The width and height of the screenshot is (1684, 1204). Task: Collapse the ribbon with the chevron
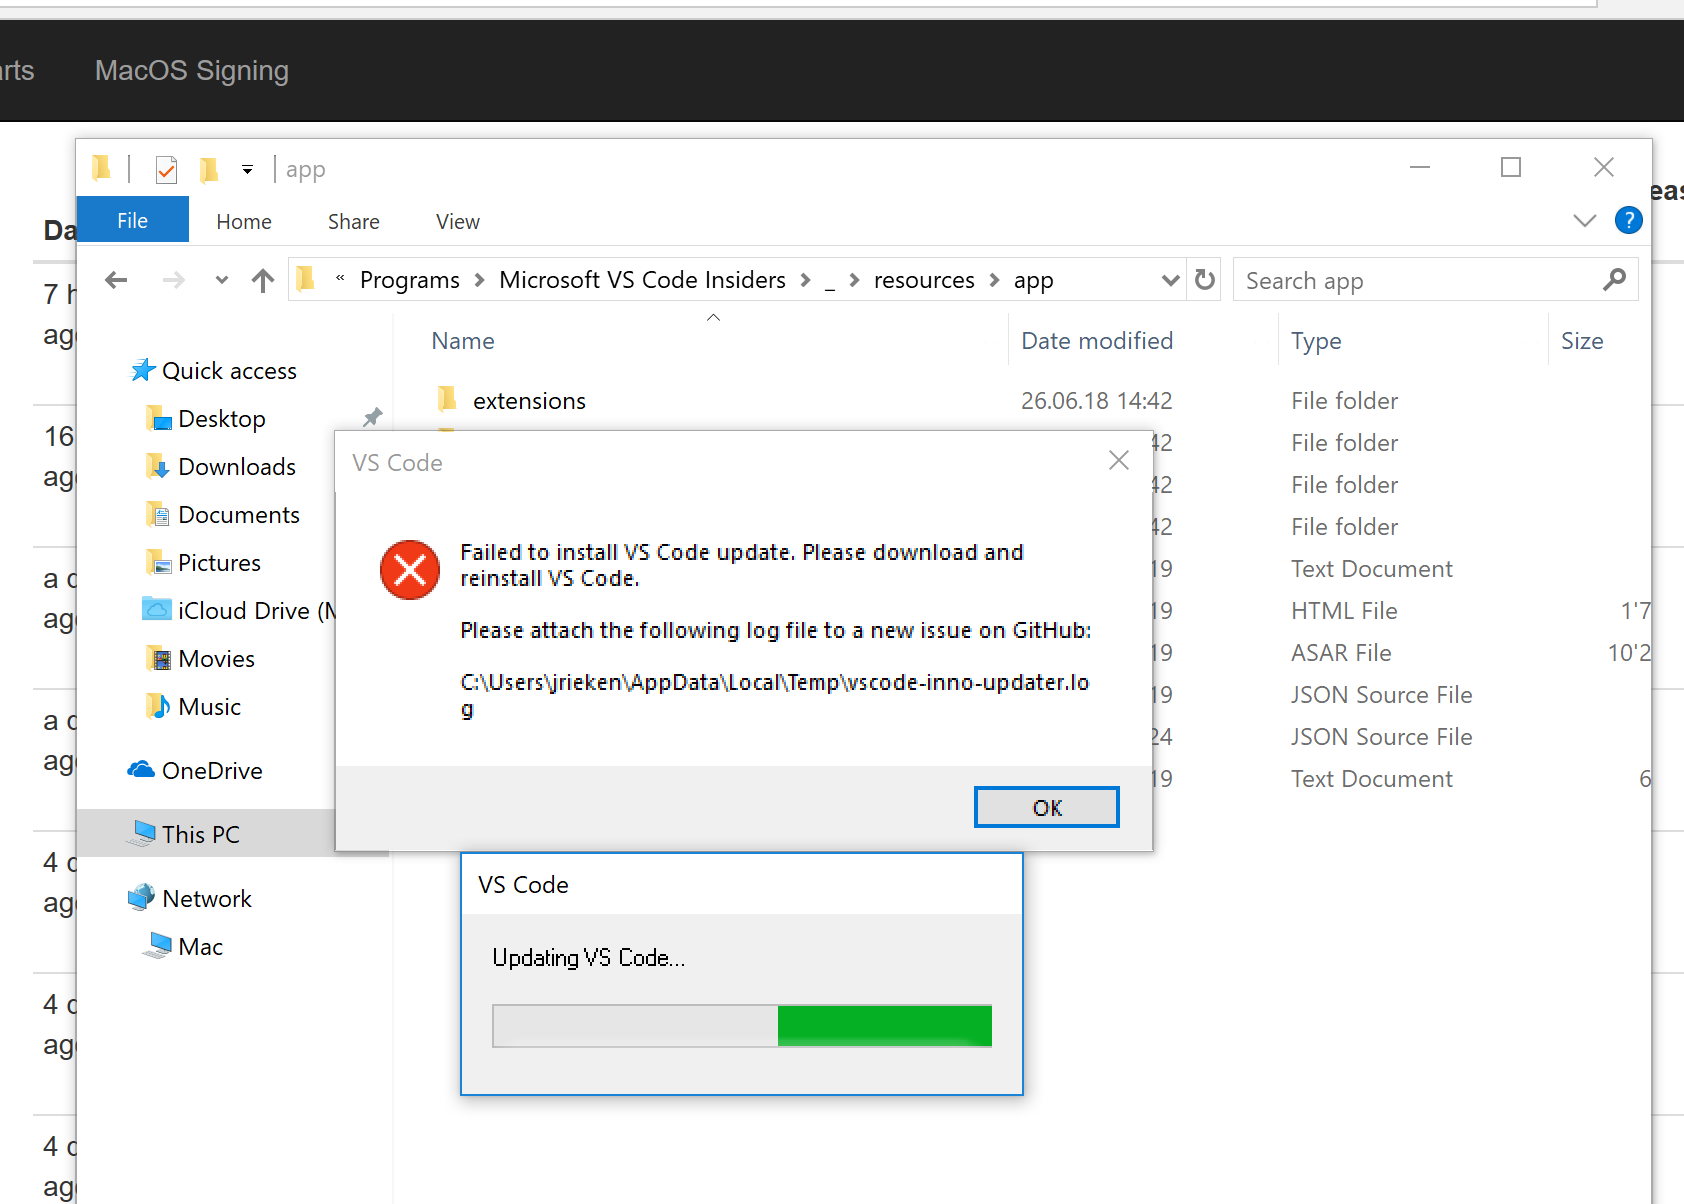pos(1583,220)
